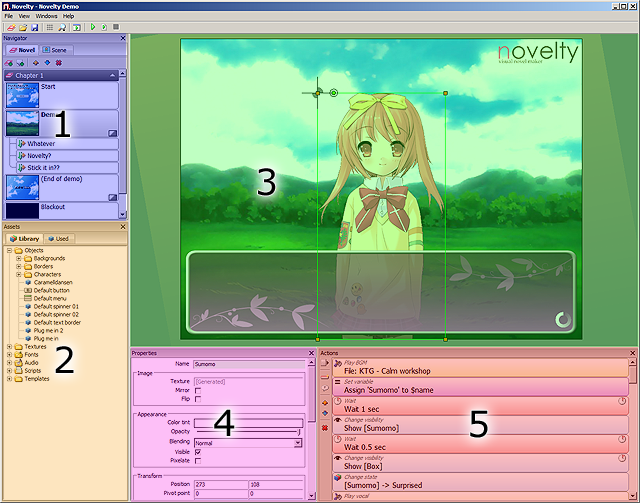Switch to the Scene tab in Navigator
This screenshot has width=640, height=503.
pos(55,50)
